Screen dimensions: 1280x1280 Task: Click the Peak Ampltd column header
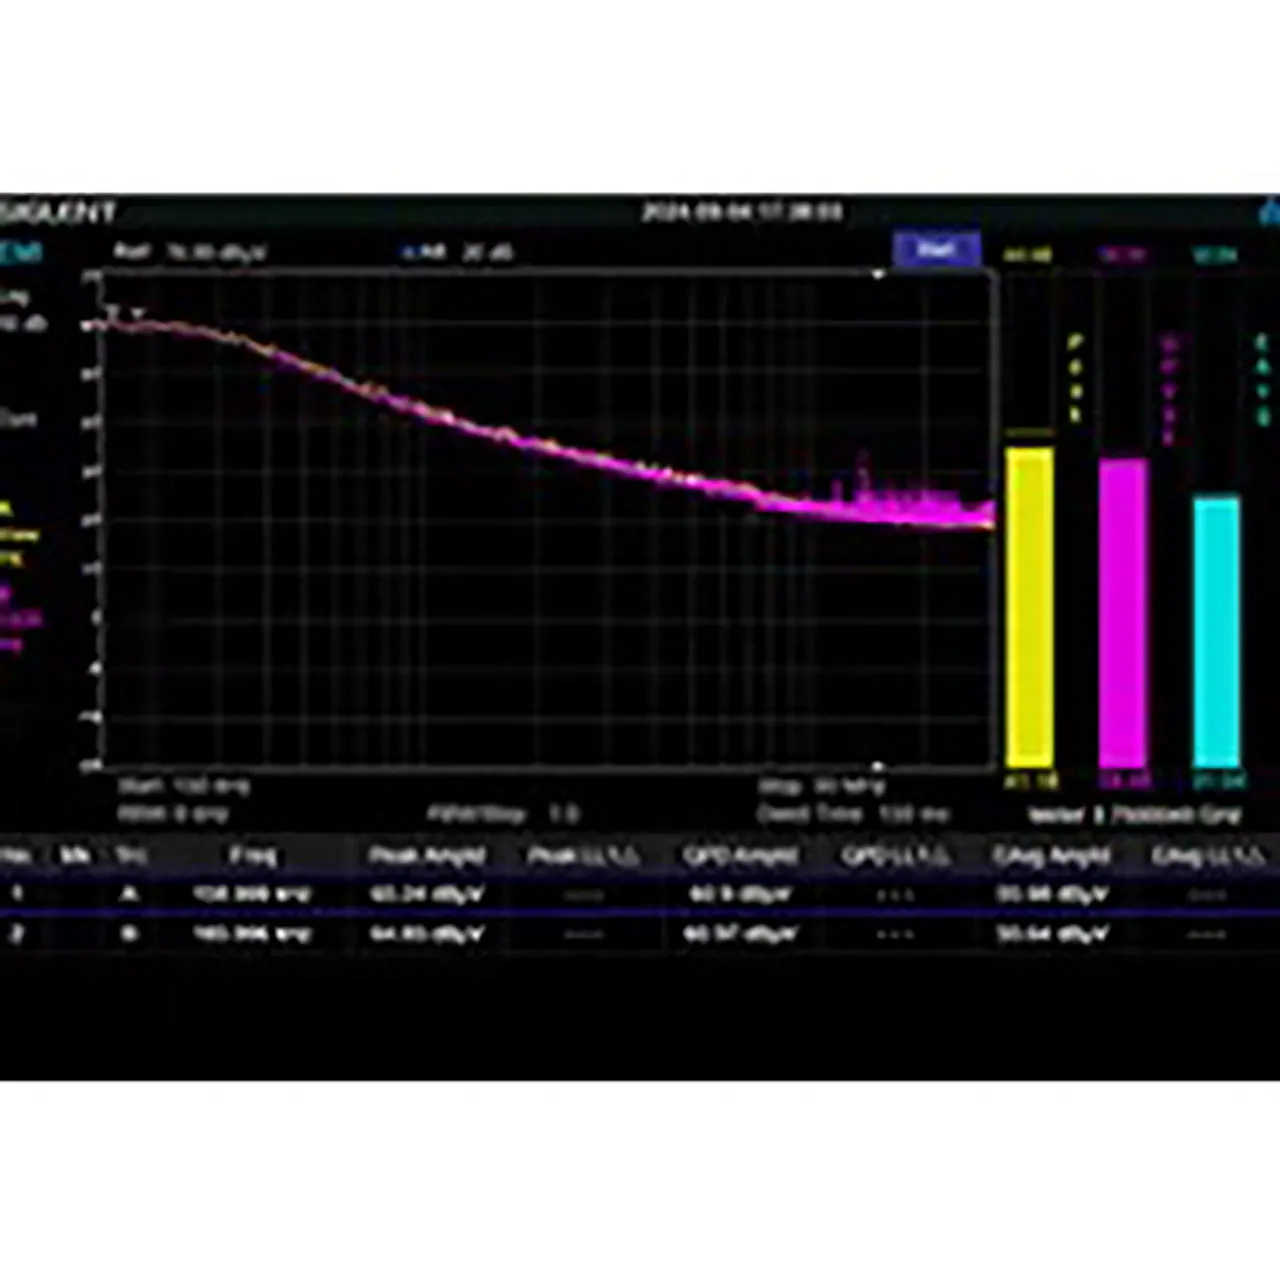click(427, 856)
